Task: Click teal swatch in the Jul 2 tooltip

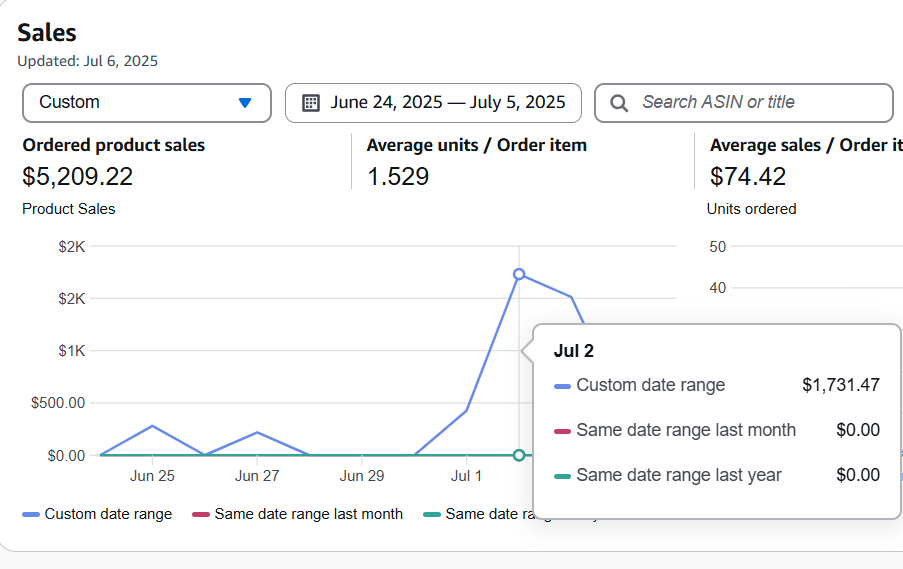Action: [x=562, y=476]
